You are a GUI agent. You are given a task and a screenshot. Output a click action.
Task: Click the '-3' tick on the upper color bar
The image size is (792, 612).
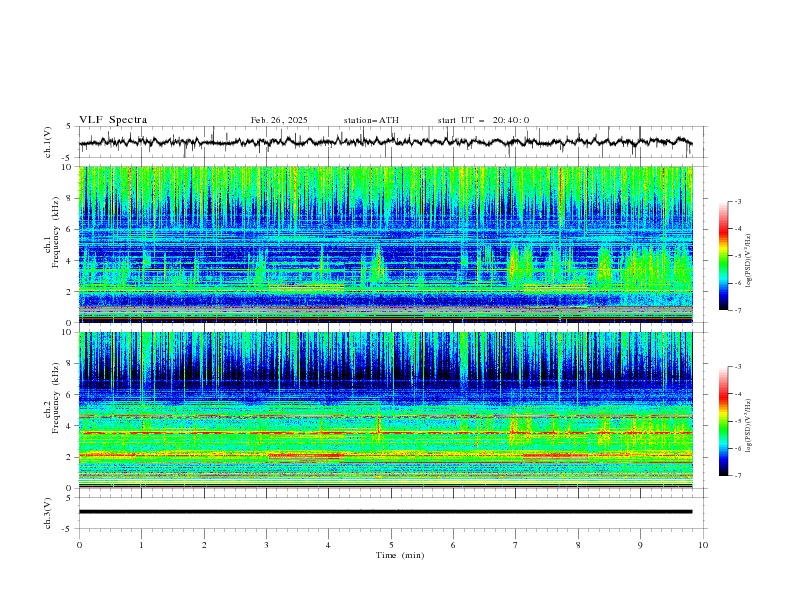click(738, 201)
